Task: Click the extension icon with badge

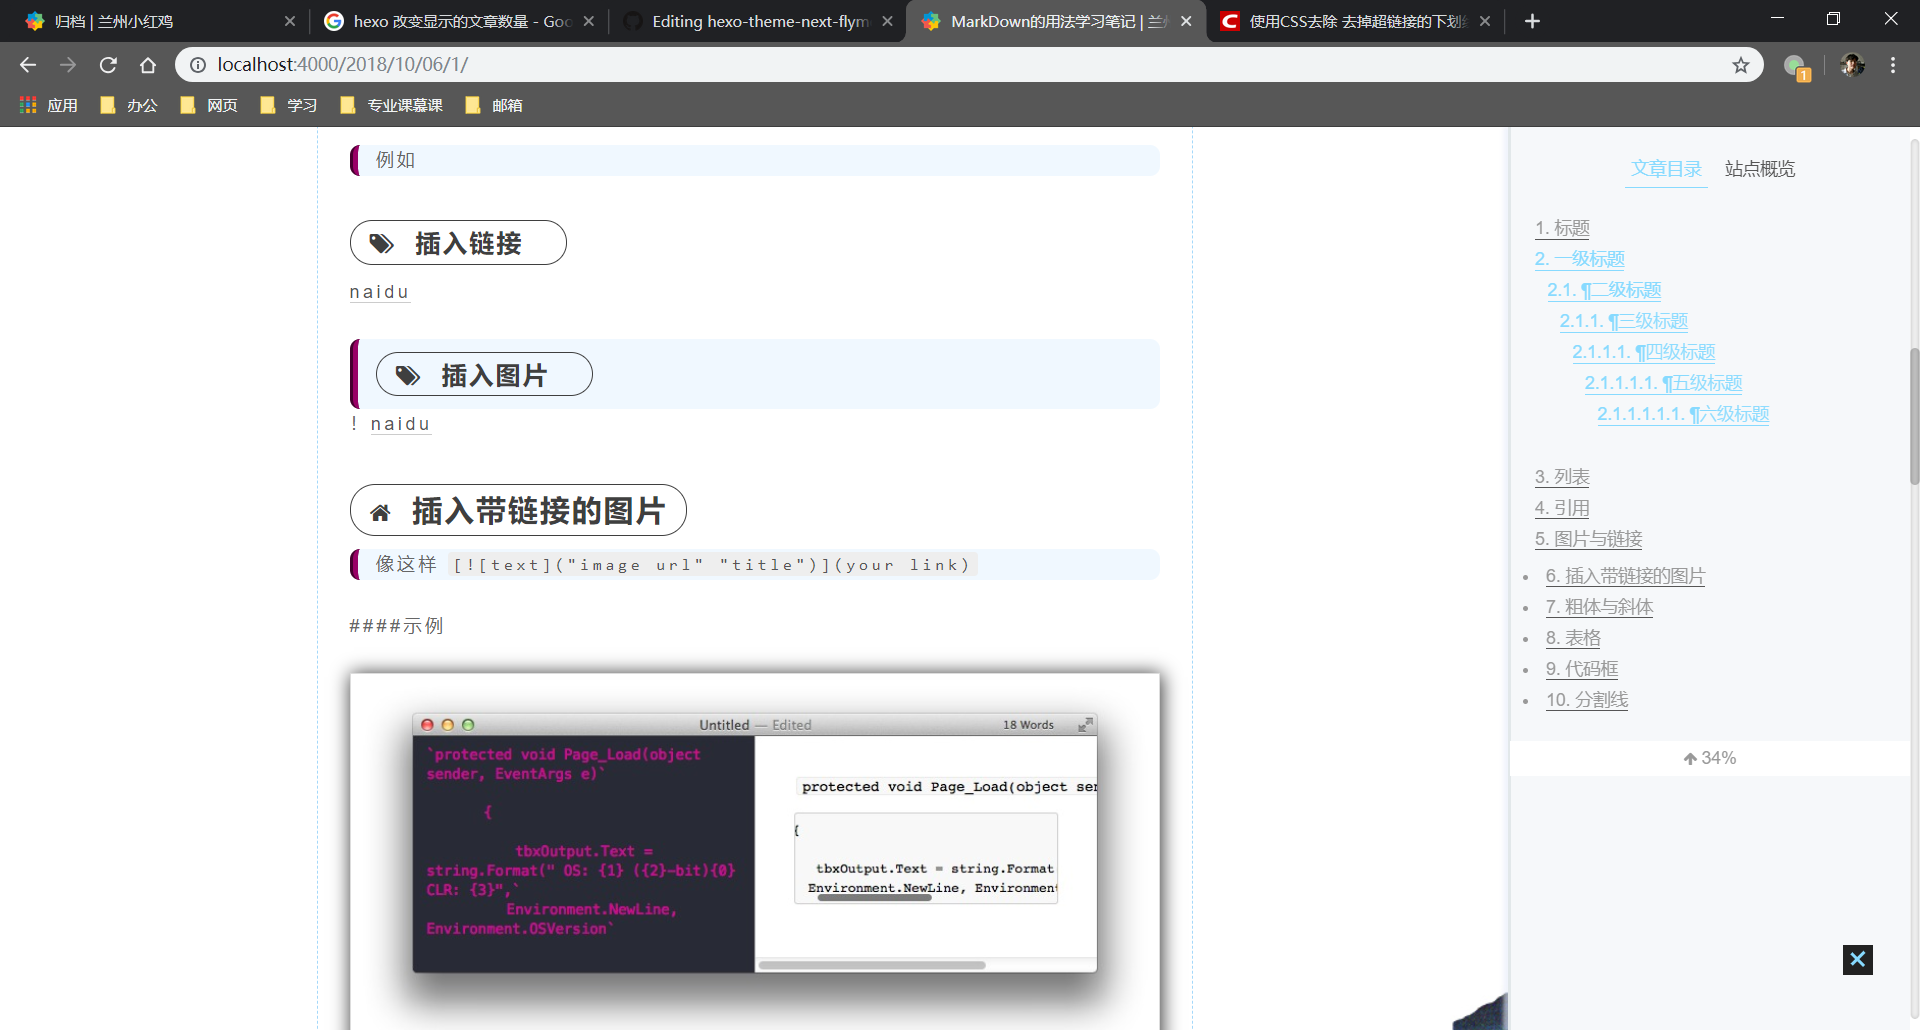Action: click(1796, 66)
